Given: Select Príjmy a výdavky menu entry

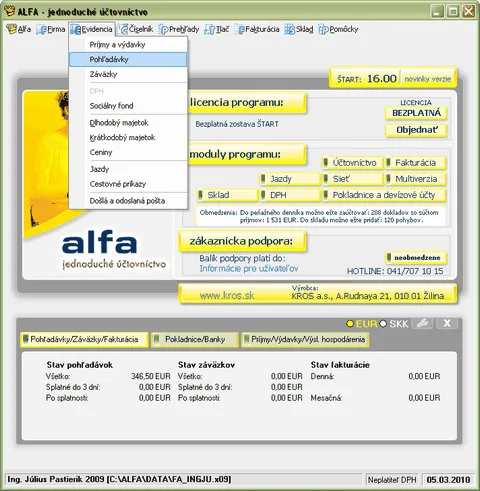Looking at the screenshot, I should 128,45.
